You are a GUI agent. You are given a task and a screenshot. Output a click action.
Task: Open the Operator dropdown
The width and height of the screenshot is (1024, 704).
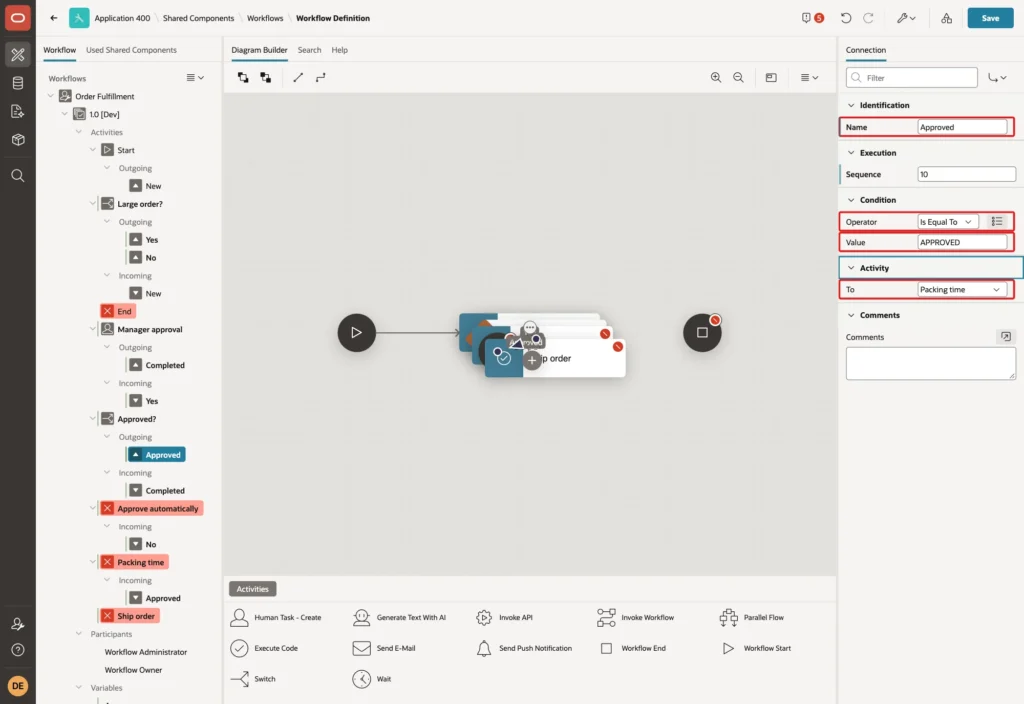tap(948, 221)
